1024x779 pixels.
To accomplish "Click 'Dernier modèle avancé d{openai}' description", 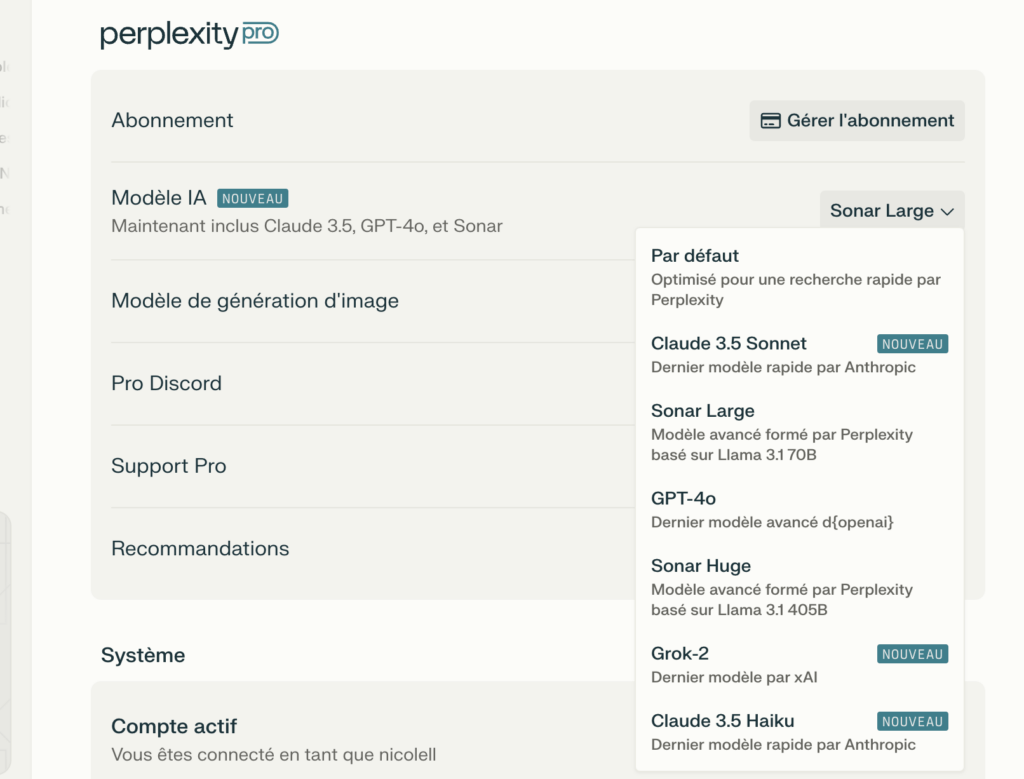I will point(772,522).
